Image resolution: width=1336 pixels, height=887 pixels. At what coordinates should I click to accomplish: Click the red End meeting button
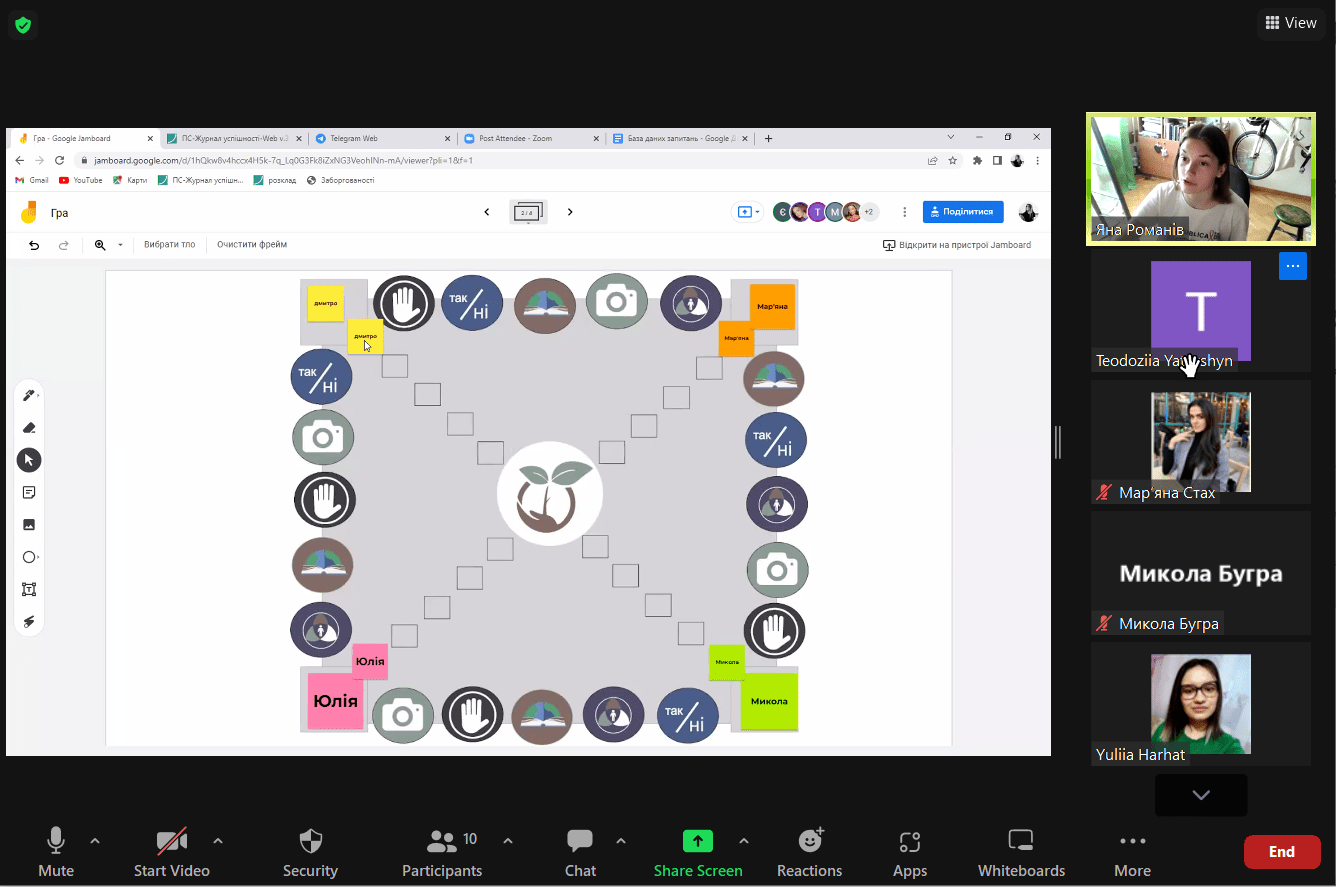(x=1281, y=852)
